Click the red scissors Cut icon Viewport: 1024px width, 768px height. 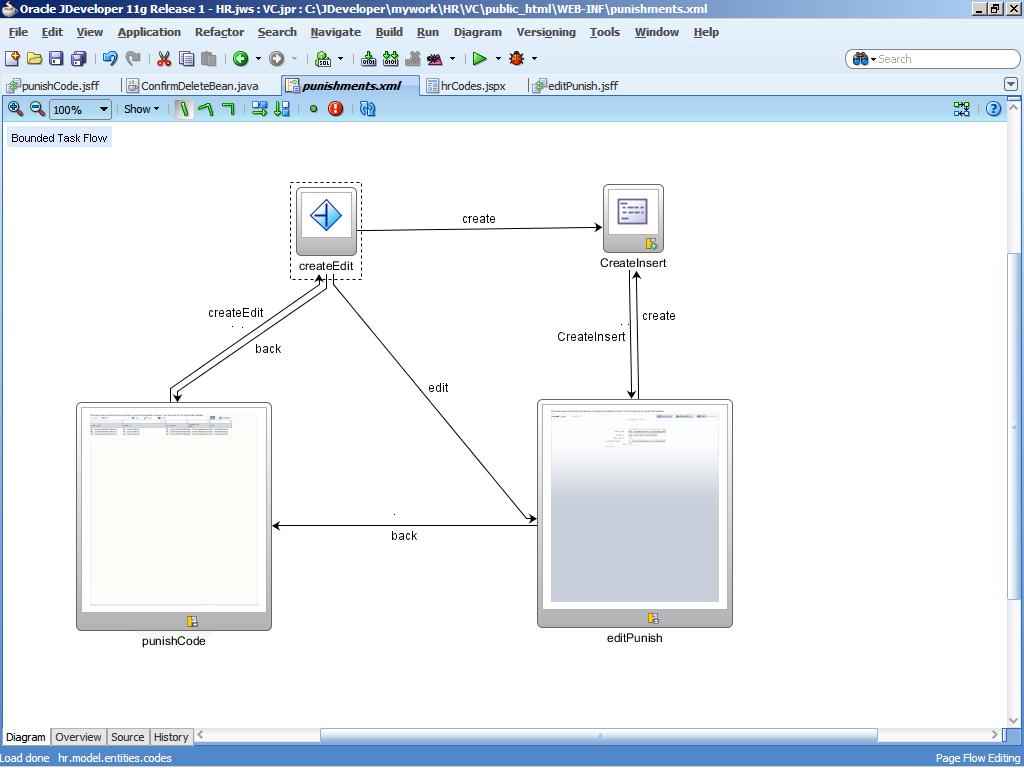tap(164, 59)
